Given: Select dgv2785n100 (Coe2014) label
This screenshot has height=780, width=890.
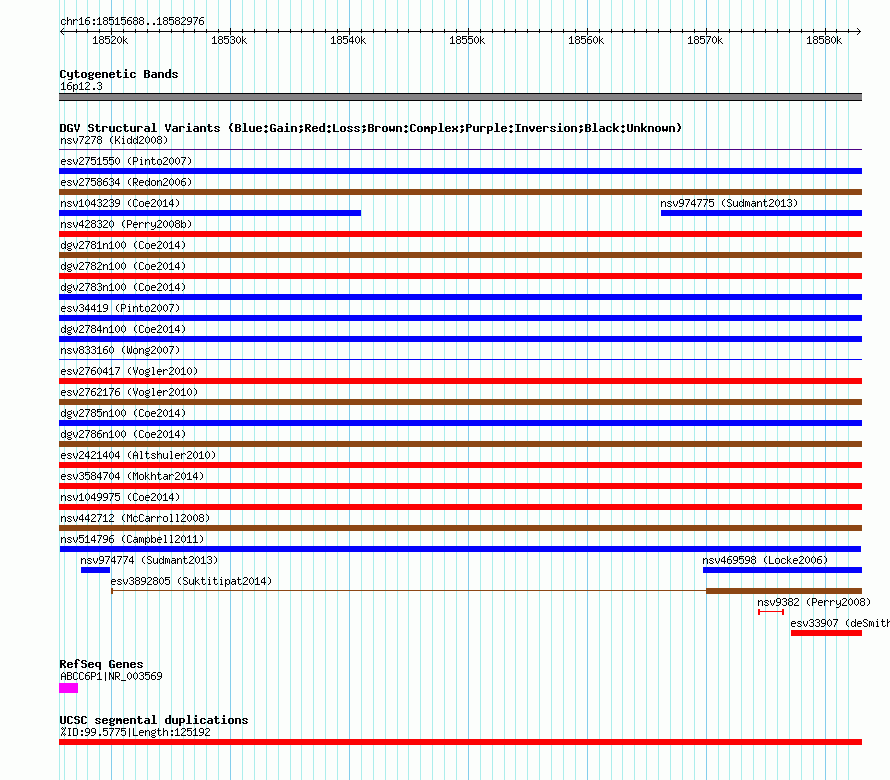Looking at the screenshot, I should tap(123, 413).
